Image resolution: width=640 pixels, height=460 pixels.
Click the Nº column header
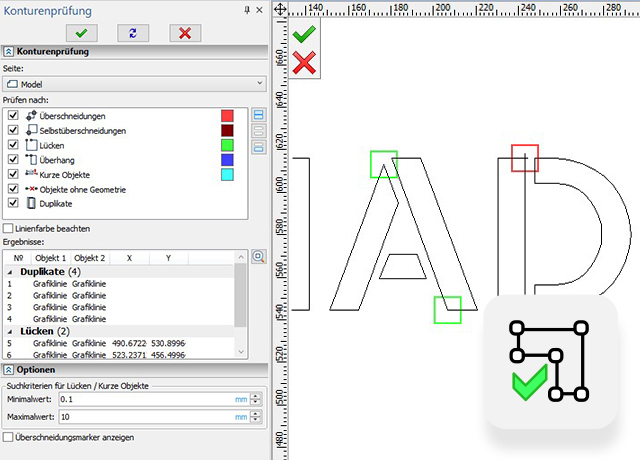[x=18, y=258]
